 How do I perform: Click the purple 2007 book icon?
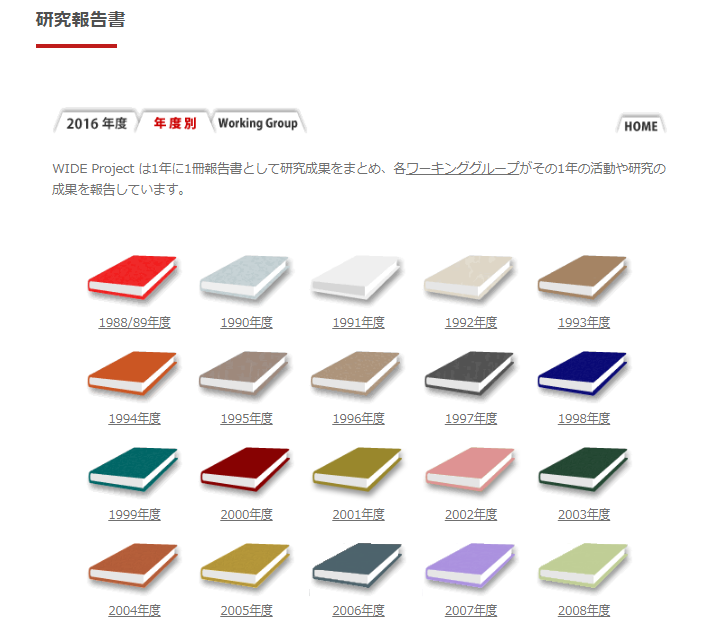click(x=470, y=565)
